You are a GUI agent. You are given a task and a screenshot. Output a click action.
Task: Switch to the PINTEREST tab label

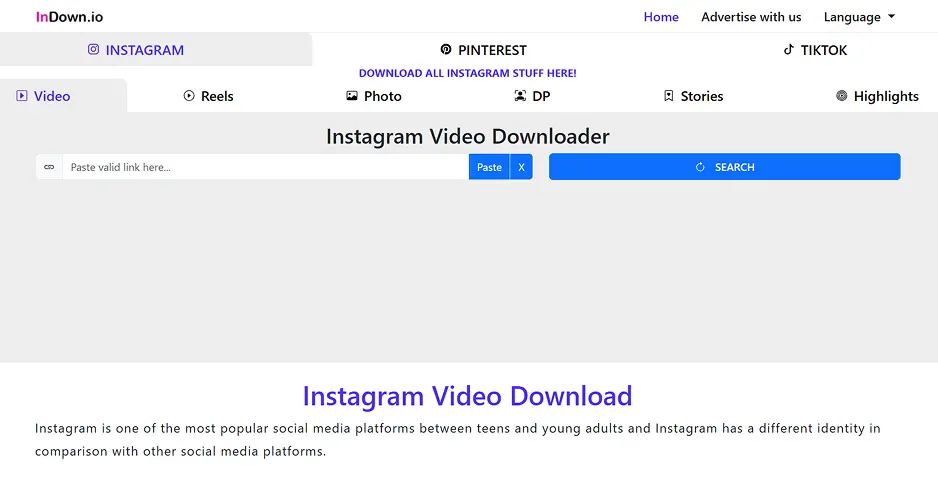point(492,50)
